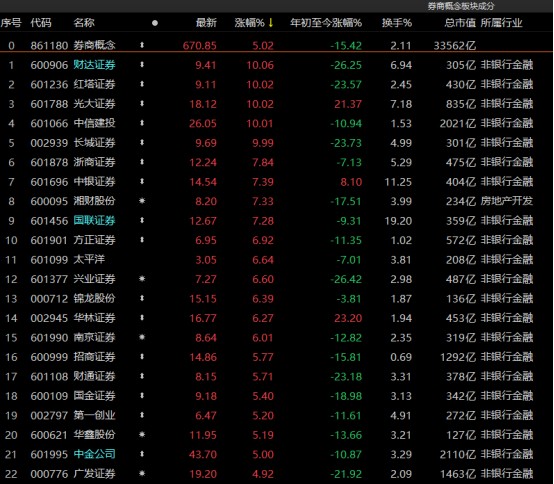The image size is (554, 484).
Task: Click marker icon in 长城证券 row
Action: tap(142, 142)
